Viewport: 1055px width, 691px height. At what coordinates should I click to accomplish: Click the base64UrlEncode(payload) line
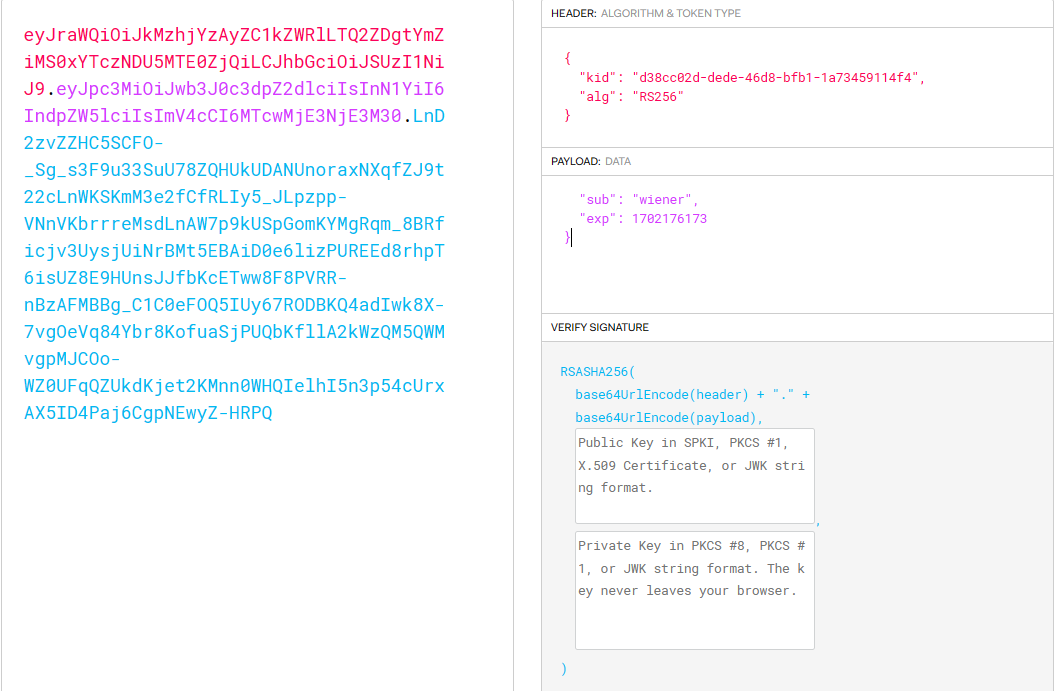(x=669, y=417)
